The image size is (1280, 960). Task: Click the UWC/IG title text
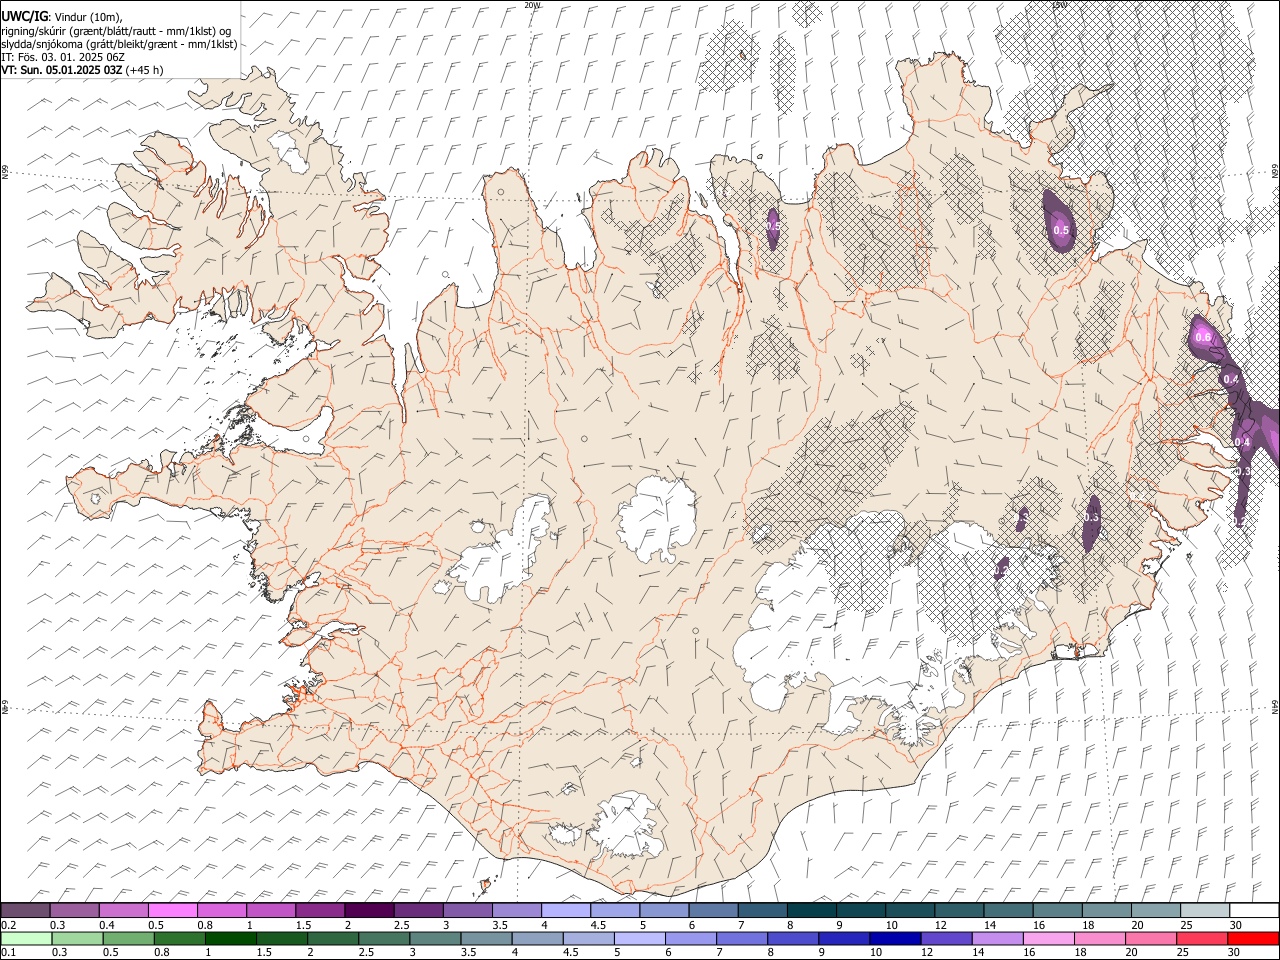[24, 17]
